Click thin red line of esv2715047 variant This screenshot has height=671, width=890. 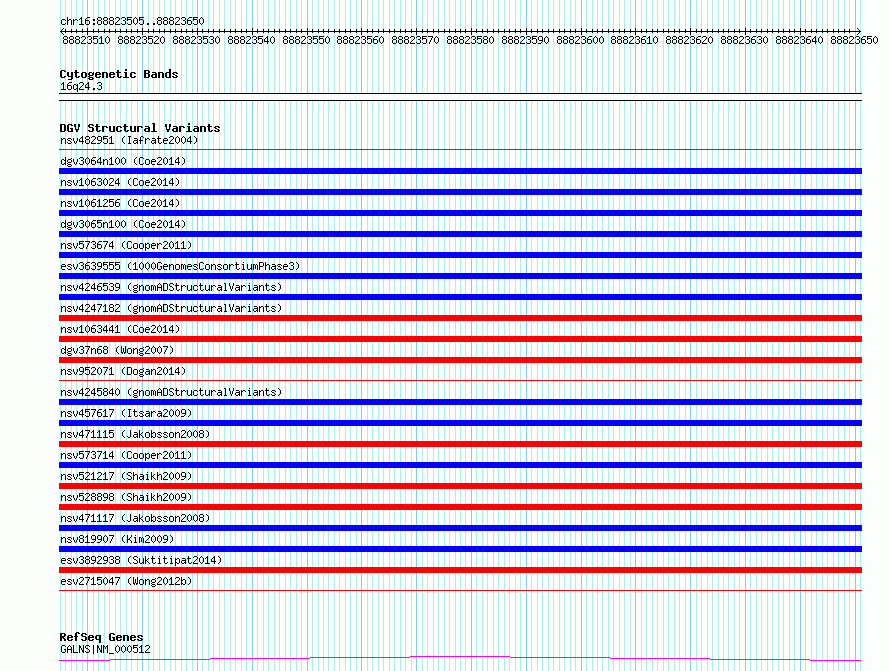[x=460, y=590]
